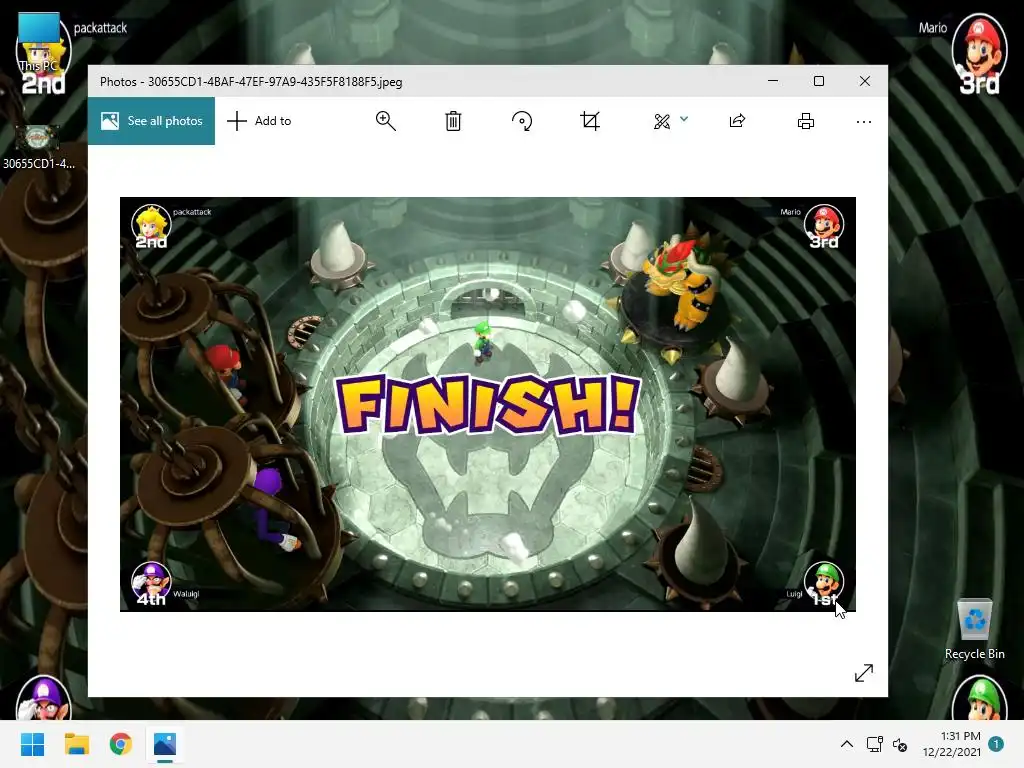This screenshot has width=1024, height=768.
Task: Click the muted volume tray icon
Action: point(900,744)
